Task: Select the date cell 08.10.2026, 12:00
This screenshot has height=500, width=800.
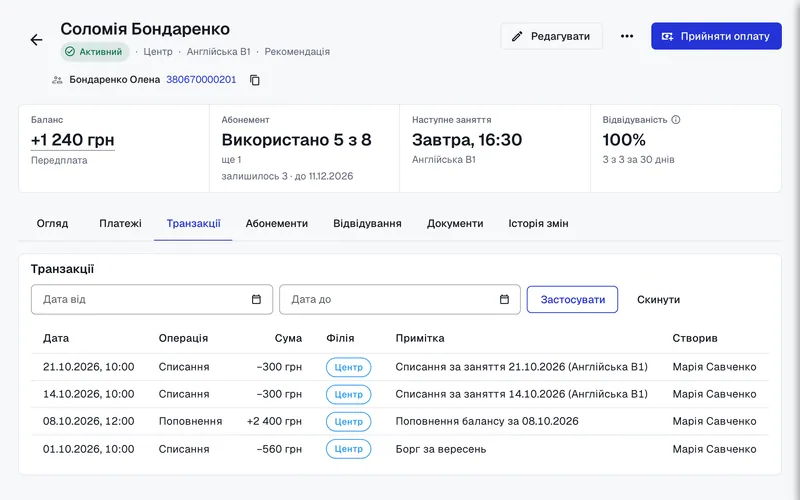Action: (x=88, y=421)
